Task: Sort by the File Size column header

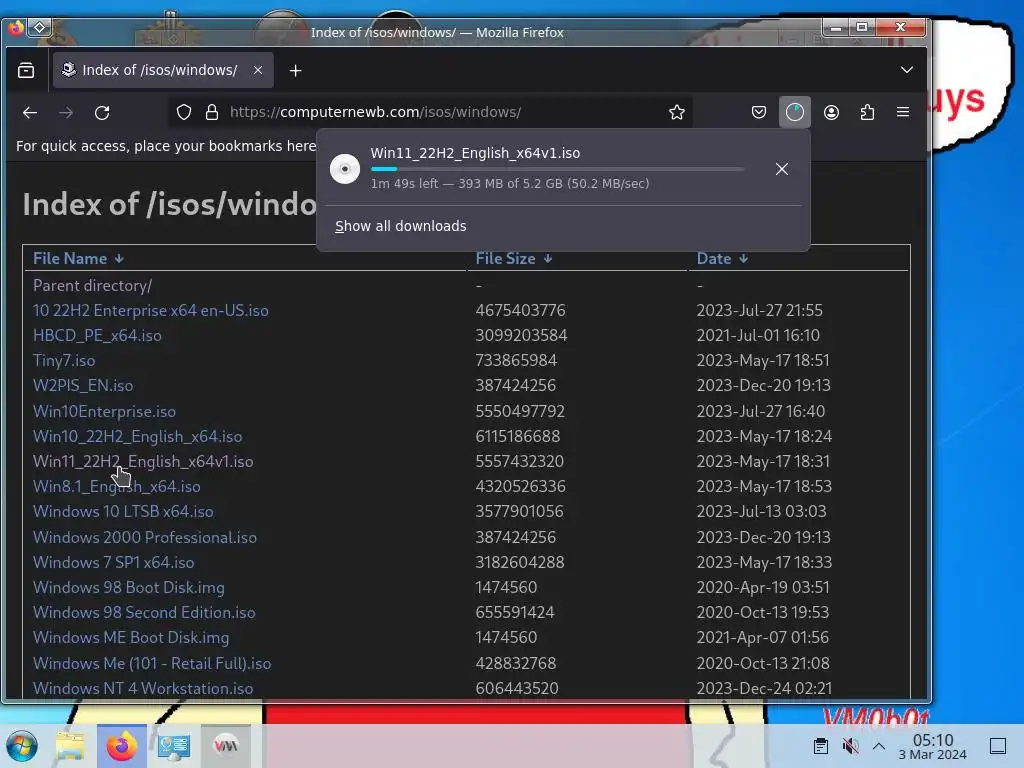Action: pos(514,259)
